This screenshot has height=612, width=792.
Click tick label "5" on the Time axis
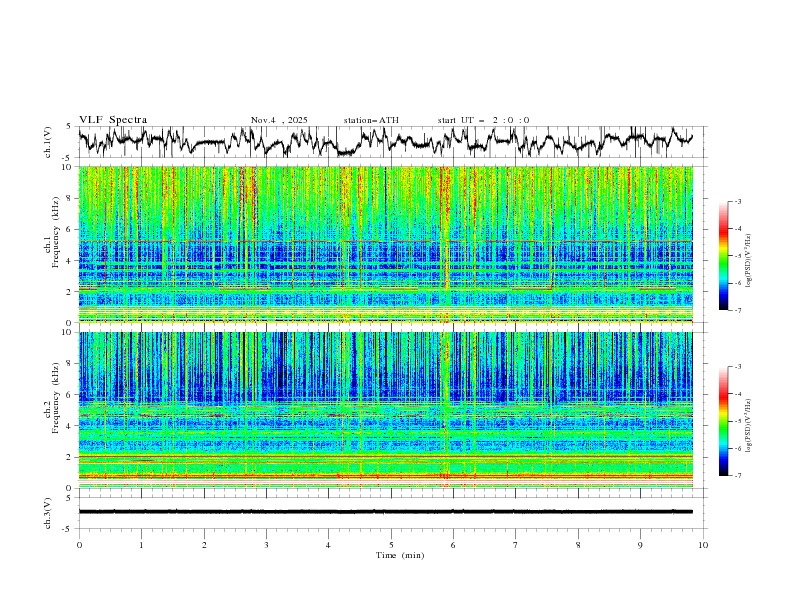391,545
